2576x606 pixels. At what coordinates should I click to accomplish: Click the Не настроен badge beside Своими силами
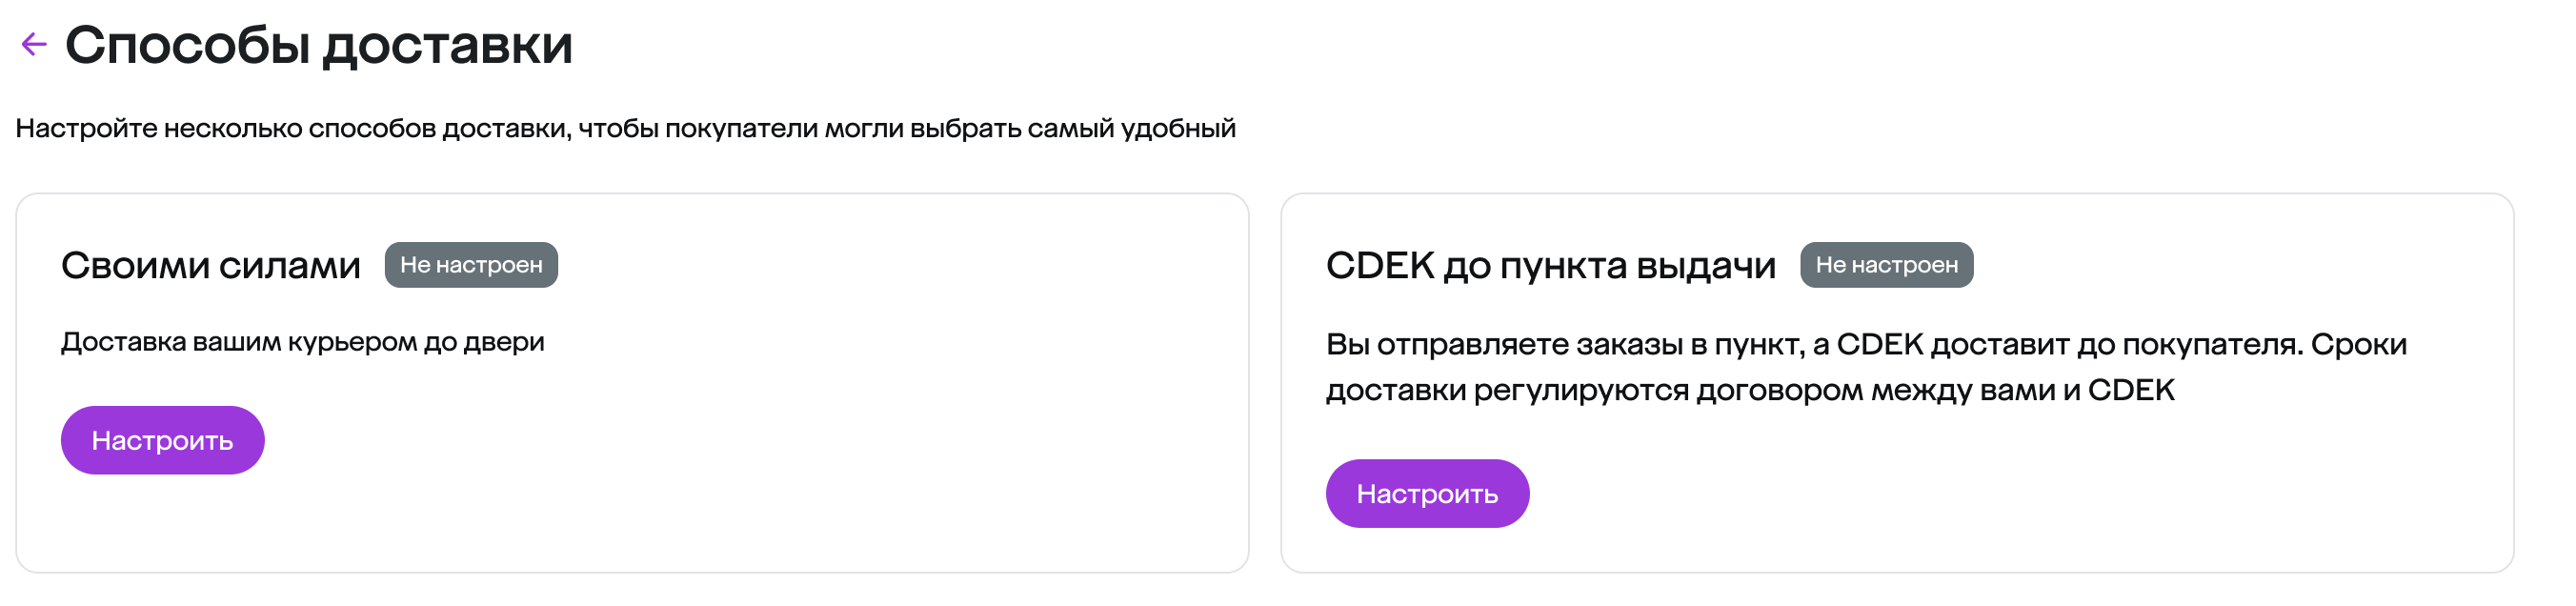point(471,265)
